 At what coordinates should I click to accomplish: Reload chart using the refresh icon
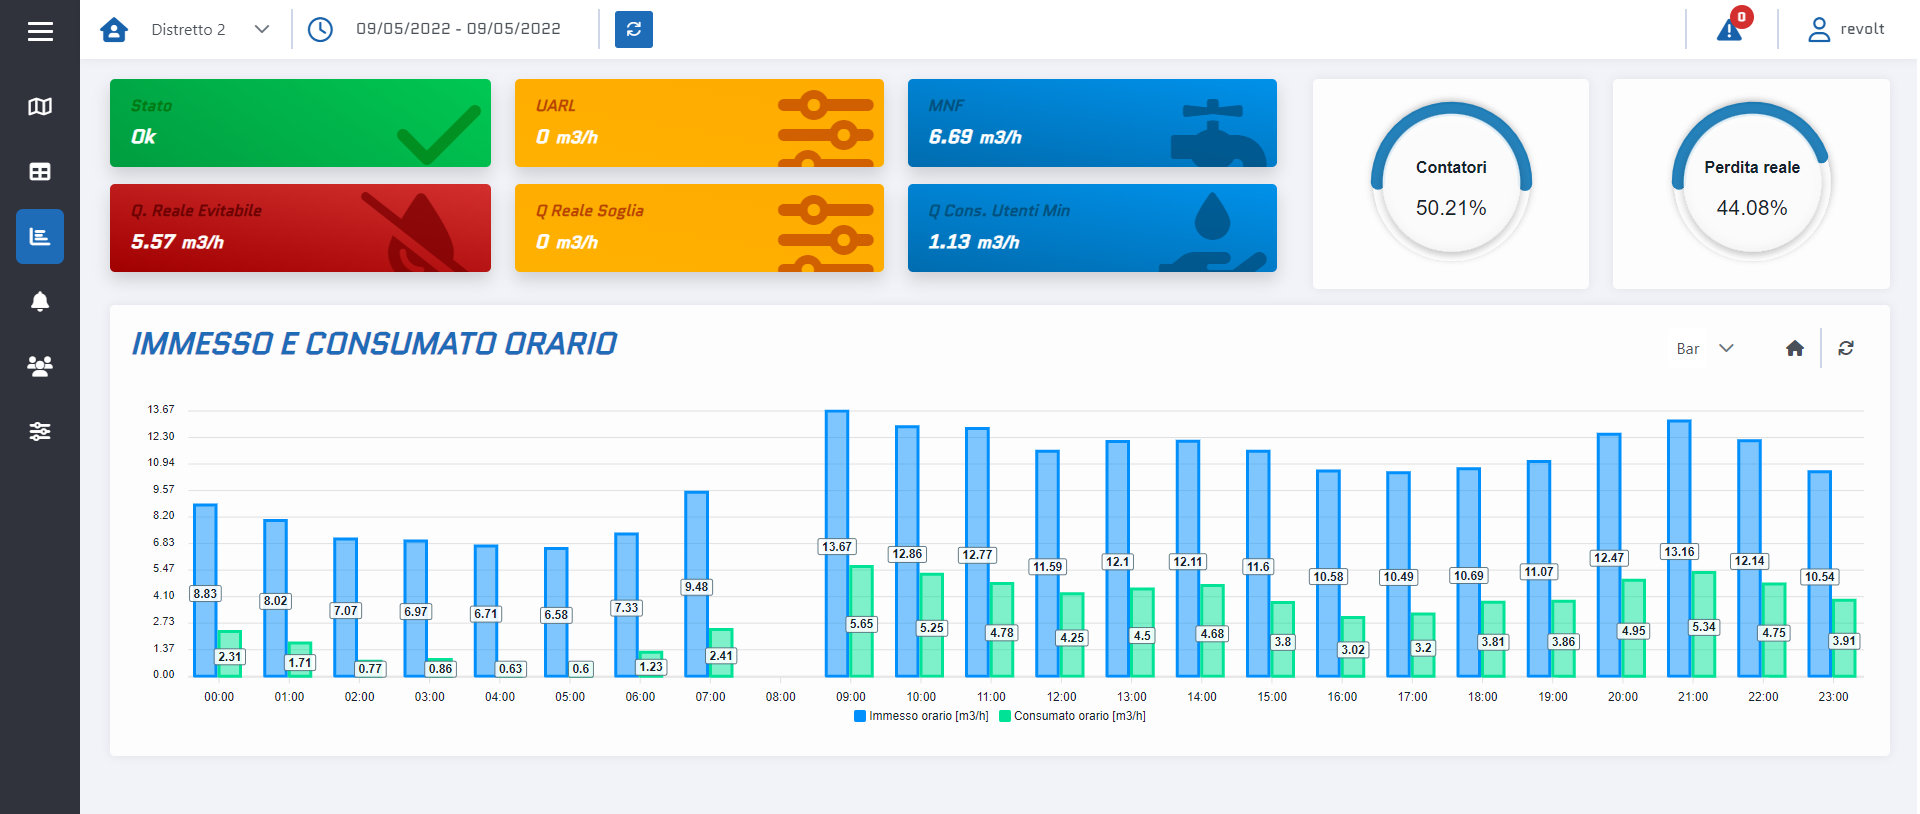click(x=1846, y=348)
